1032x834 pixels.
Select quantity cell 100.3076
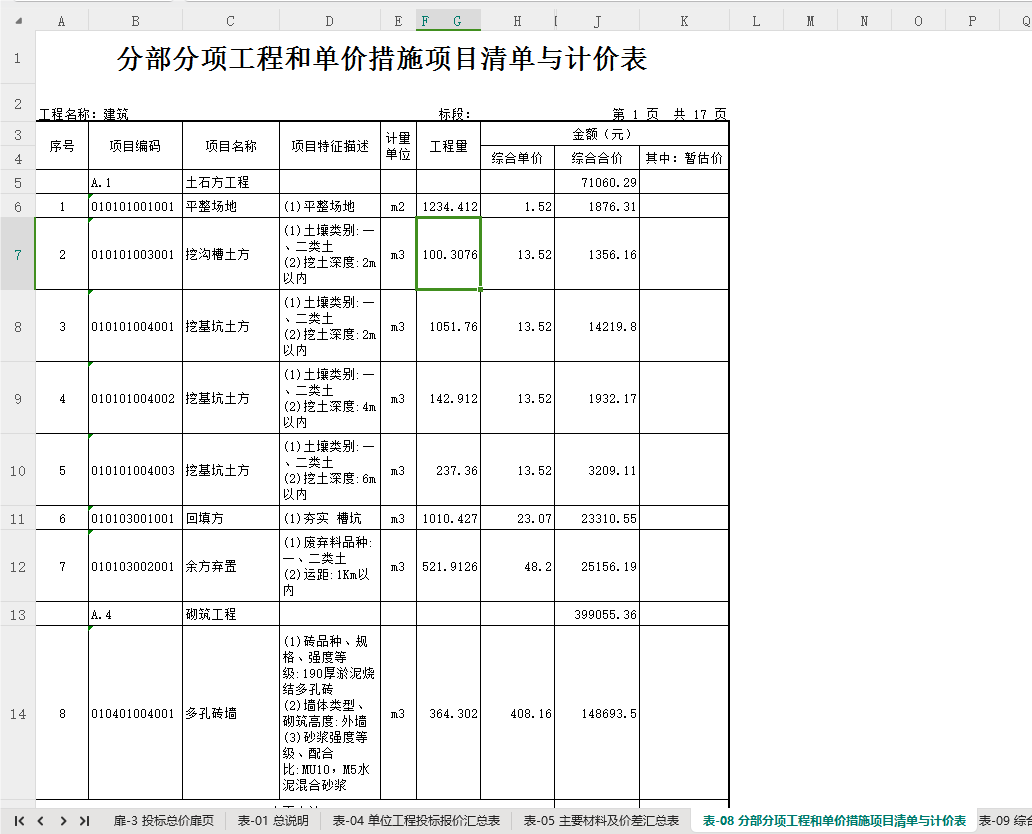(x=449, y=254)
